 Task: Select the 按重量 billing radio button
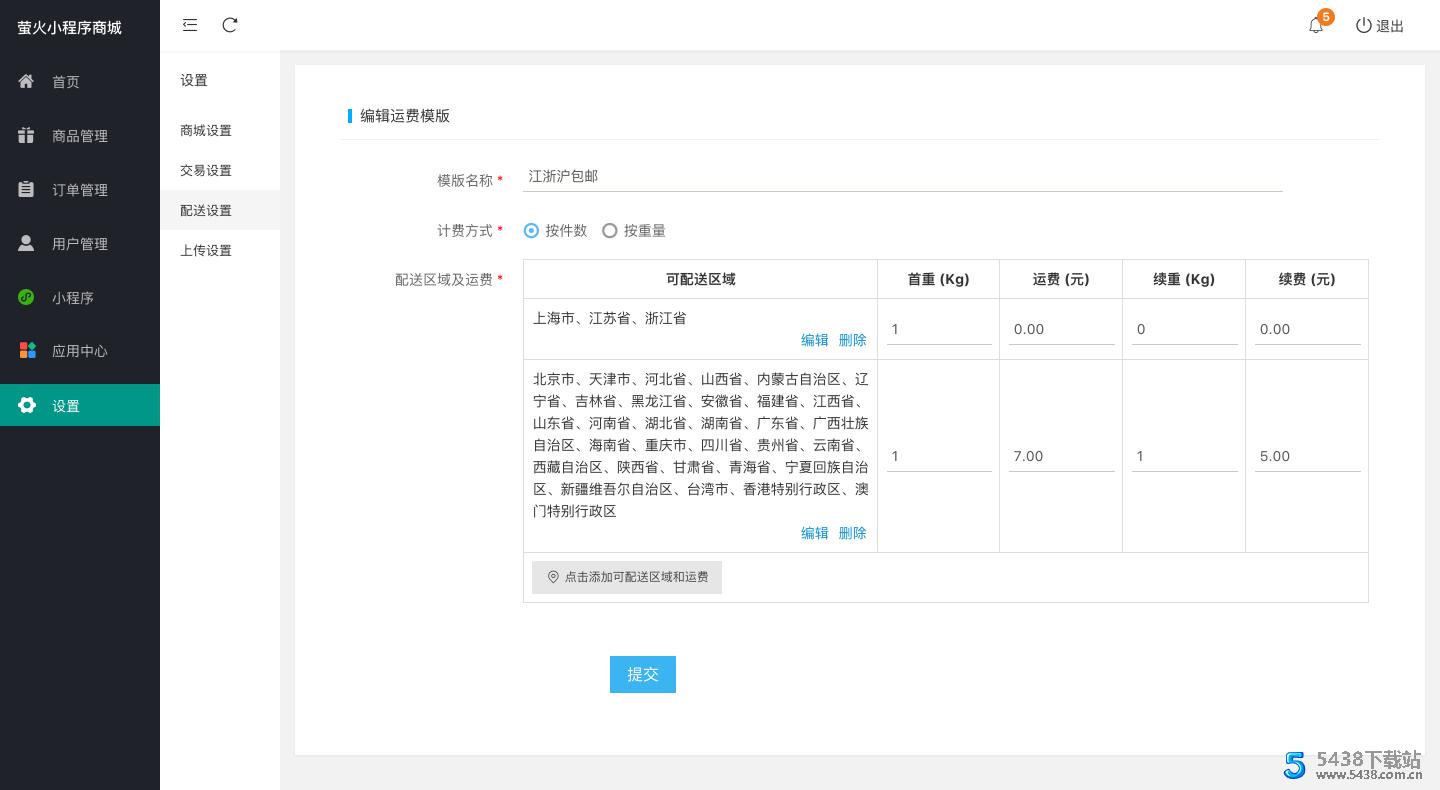(x=610, y=231)
